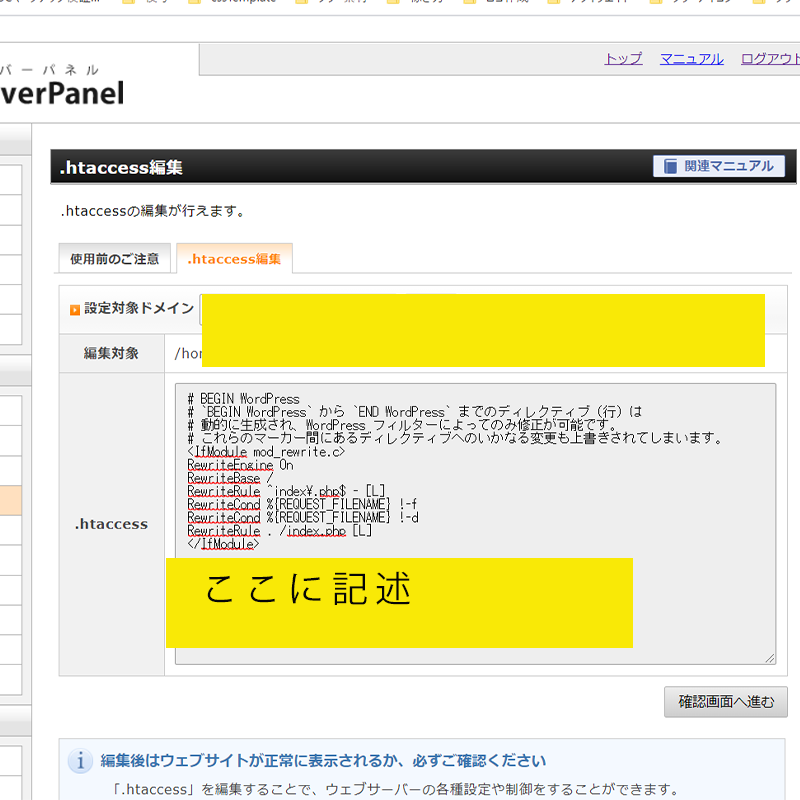Click the '# BEGIN WordPress' line in editor
800x800 pixels.
point(243,399)
